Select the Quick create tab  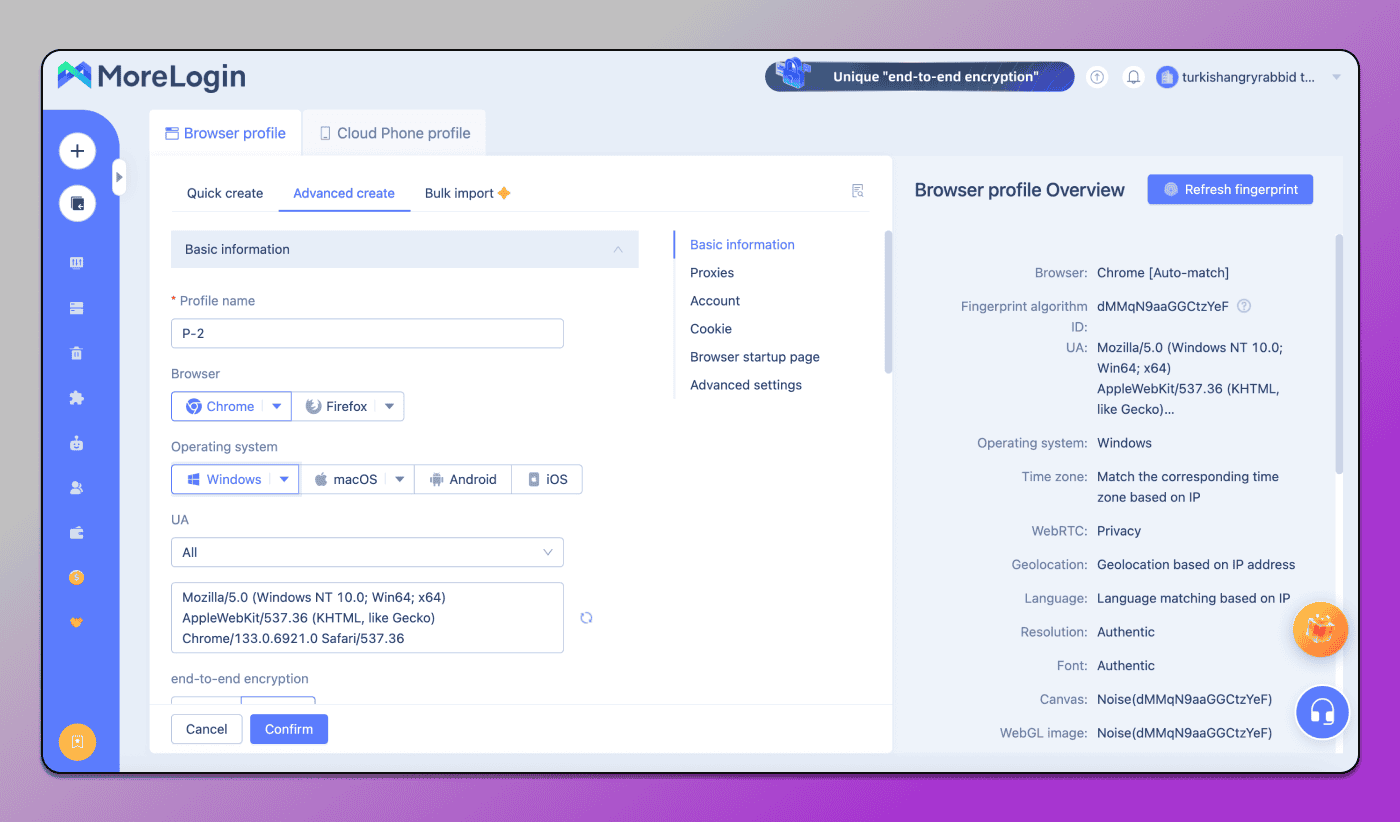(225, 193)
